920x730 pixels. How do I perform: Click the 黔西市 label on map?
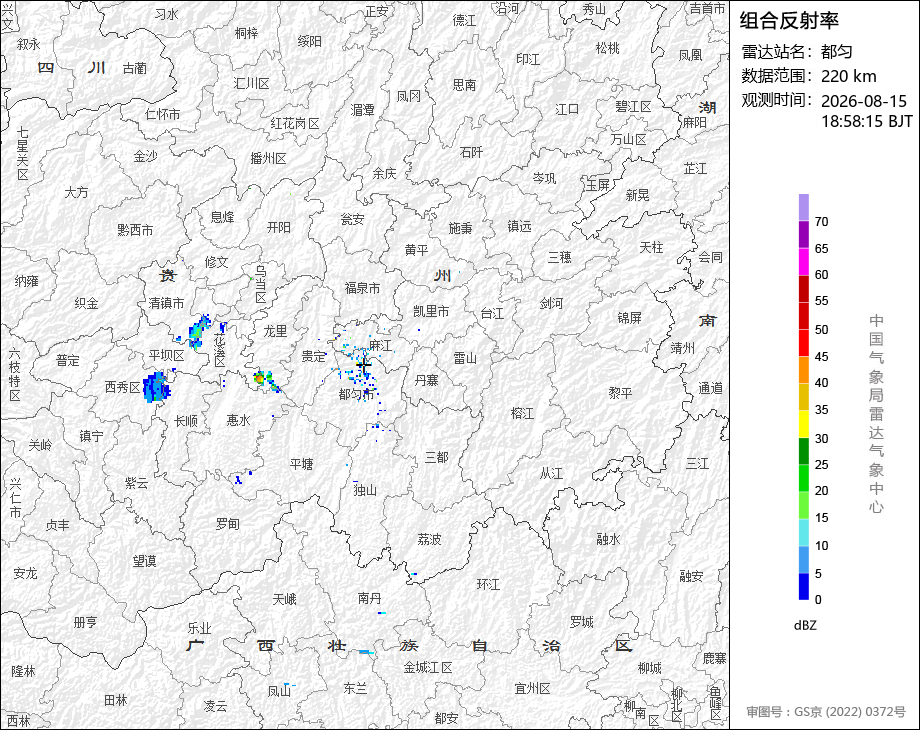pyautogui.click(x=135, y=230)
